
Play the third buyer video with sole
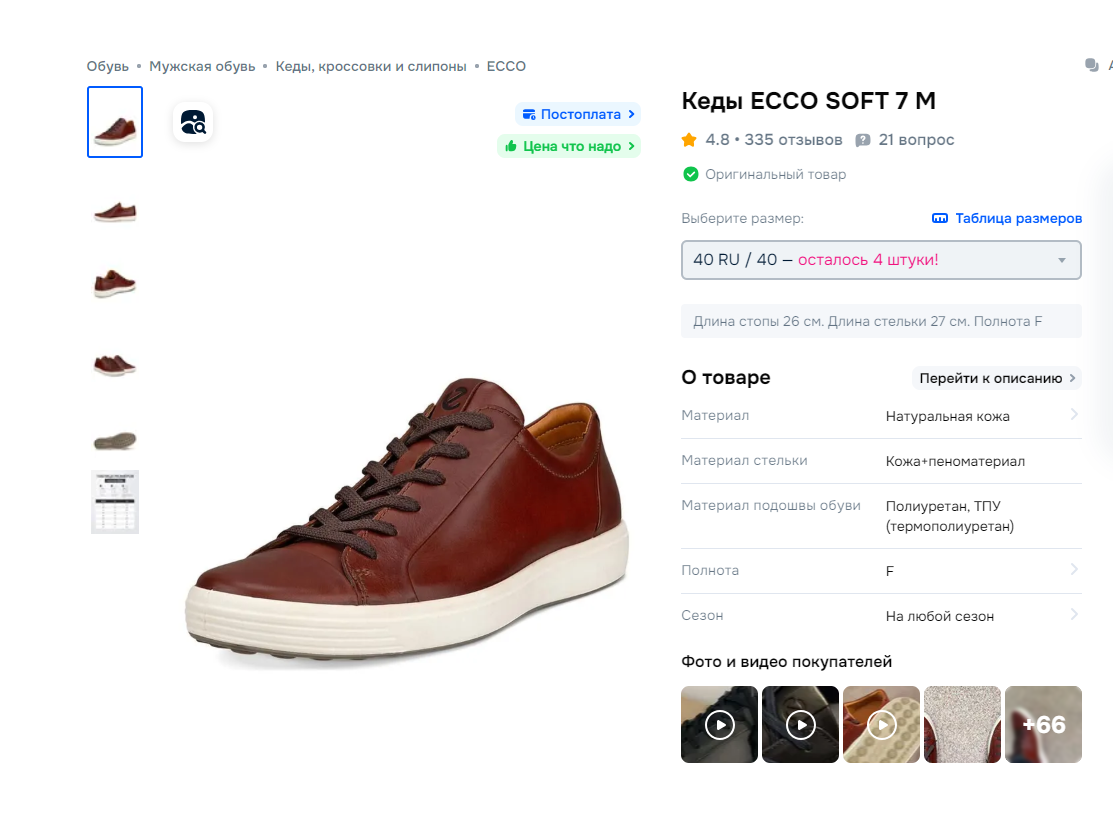point(881,724)
